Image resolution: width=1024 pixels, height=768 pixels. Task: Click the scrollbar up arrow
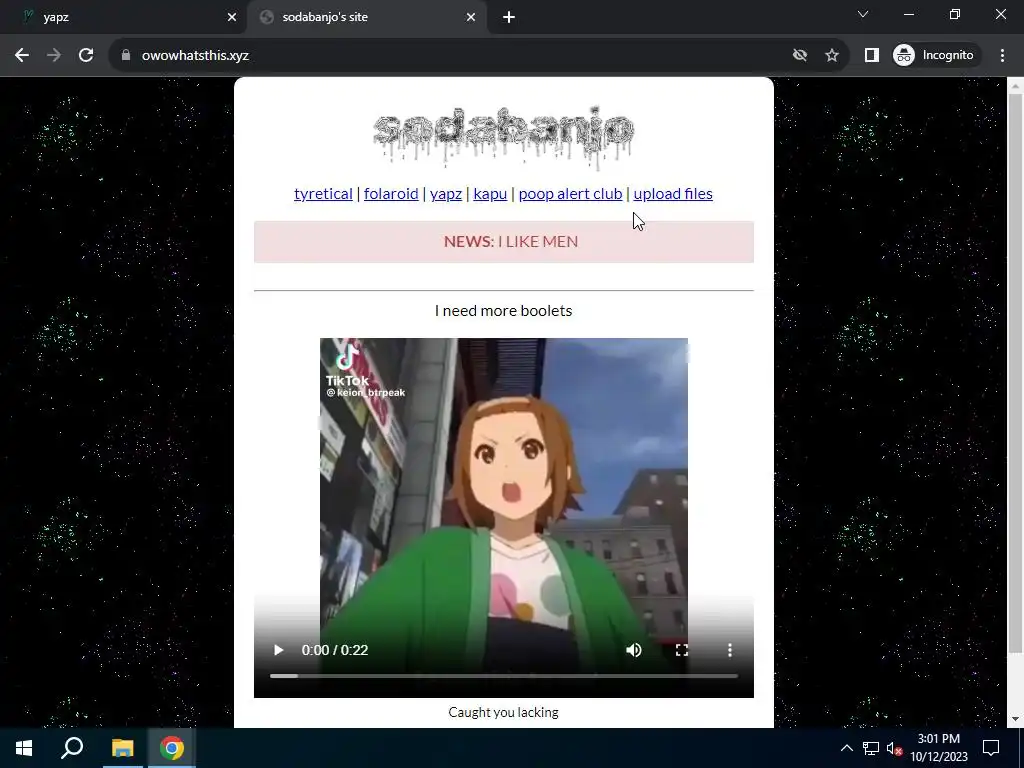click(x=1015, y=86)
